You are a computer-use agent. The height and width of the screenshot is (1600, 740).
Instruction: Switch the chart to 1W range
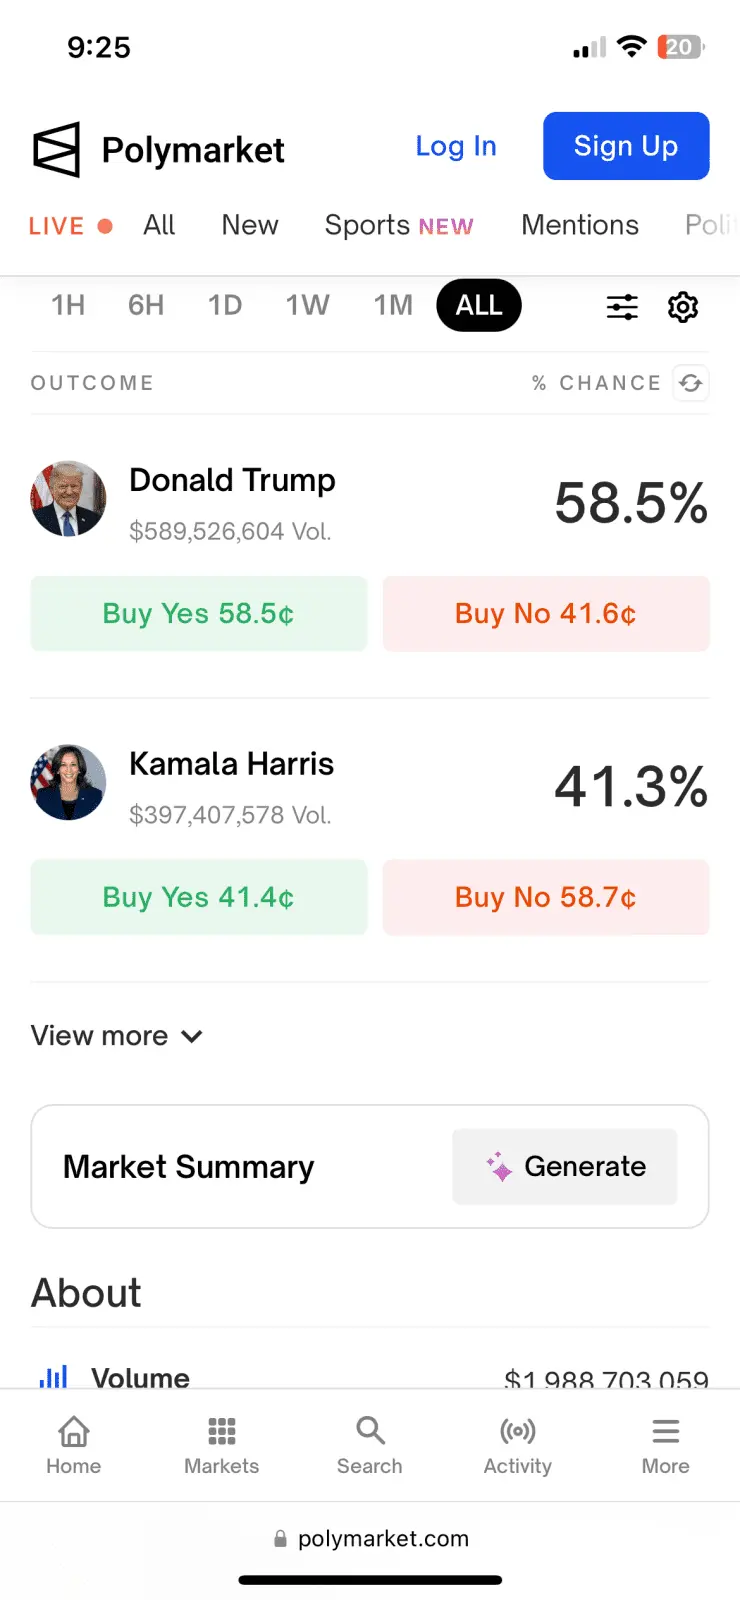307,305
